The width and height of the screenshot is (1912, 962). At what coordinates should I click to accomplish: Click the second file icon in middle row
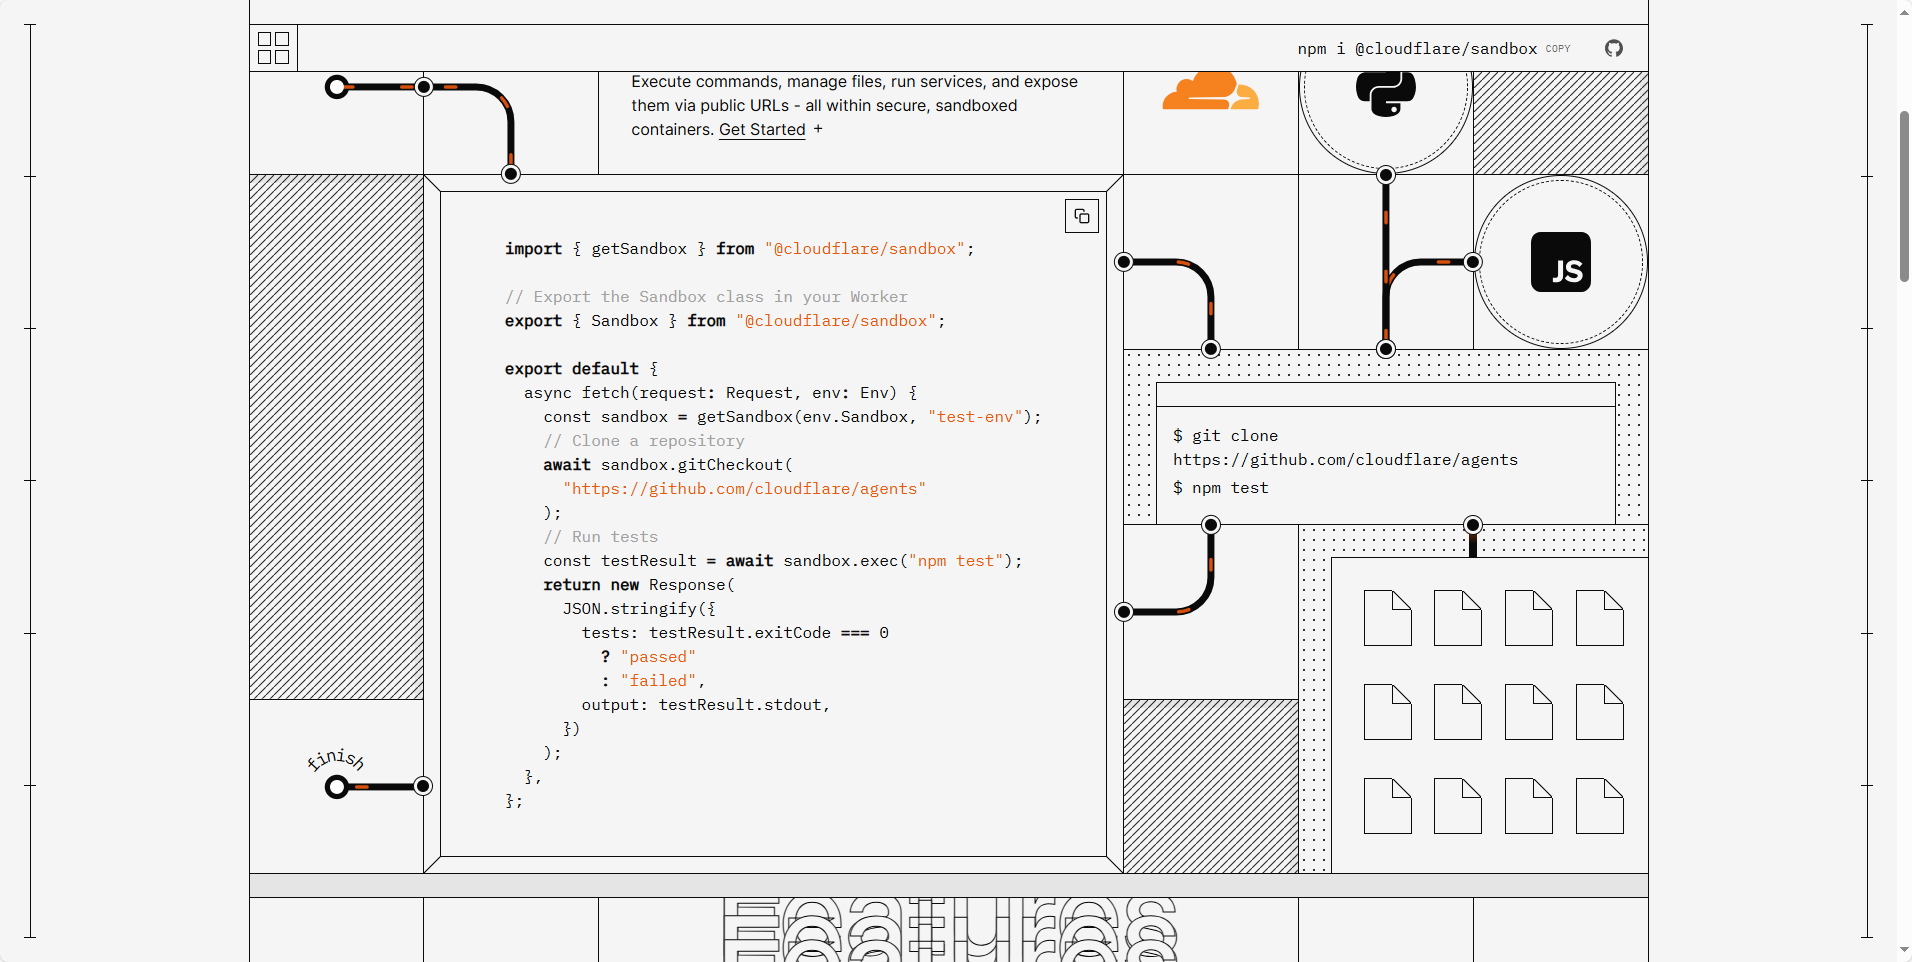click(x=1457, y=712)
